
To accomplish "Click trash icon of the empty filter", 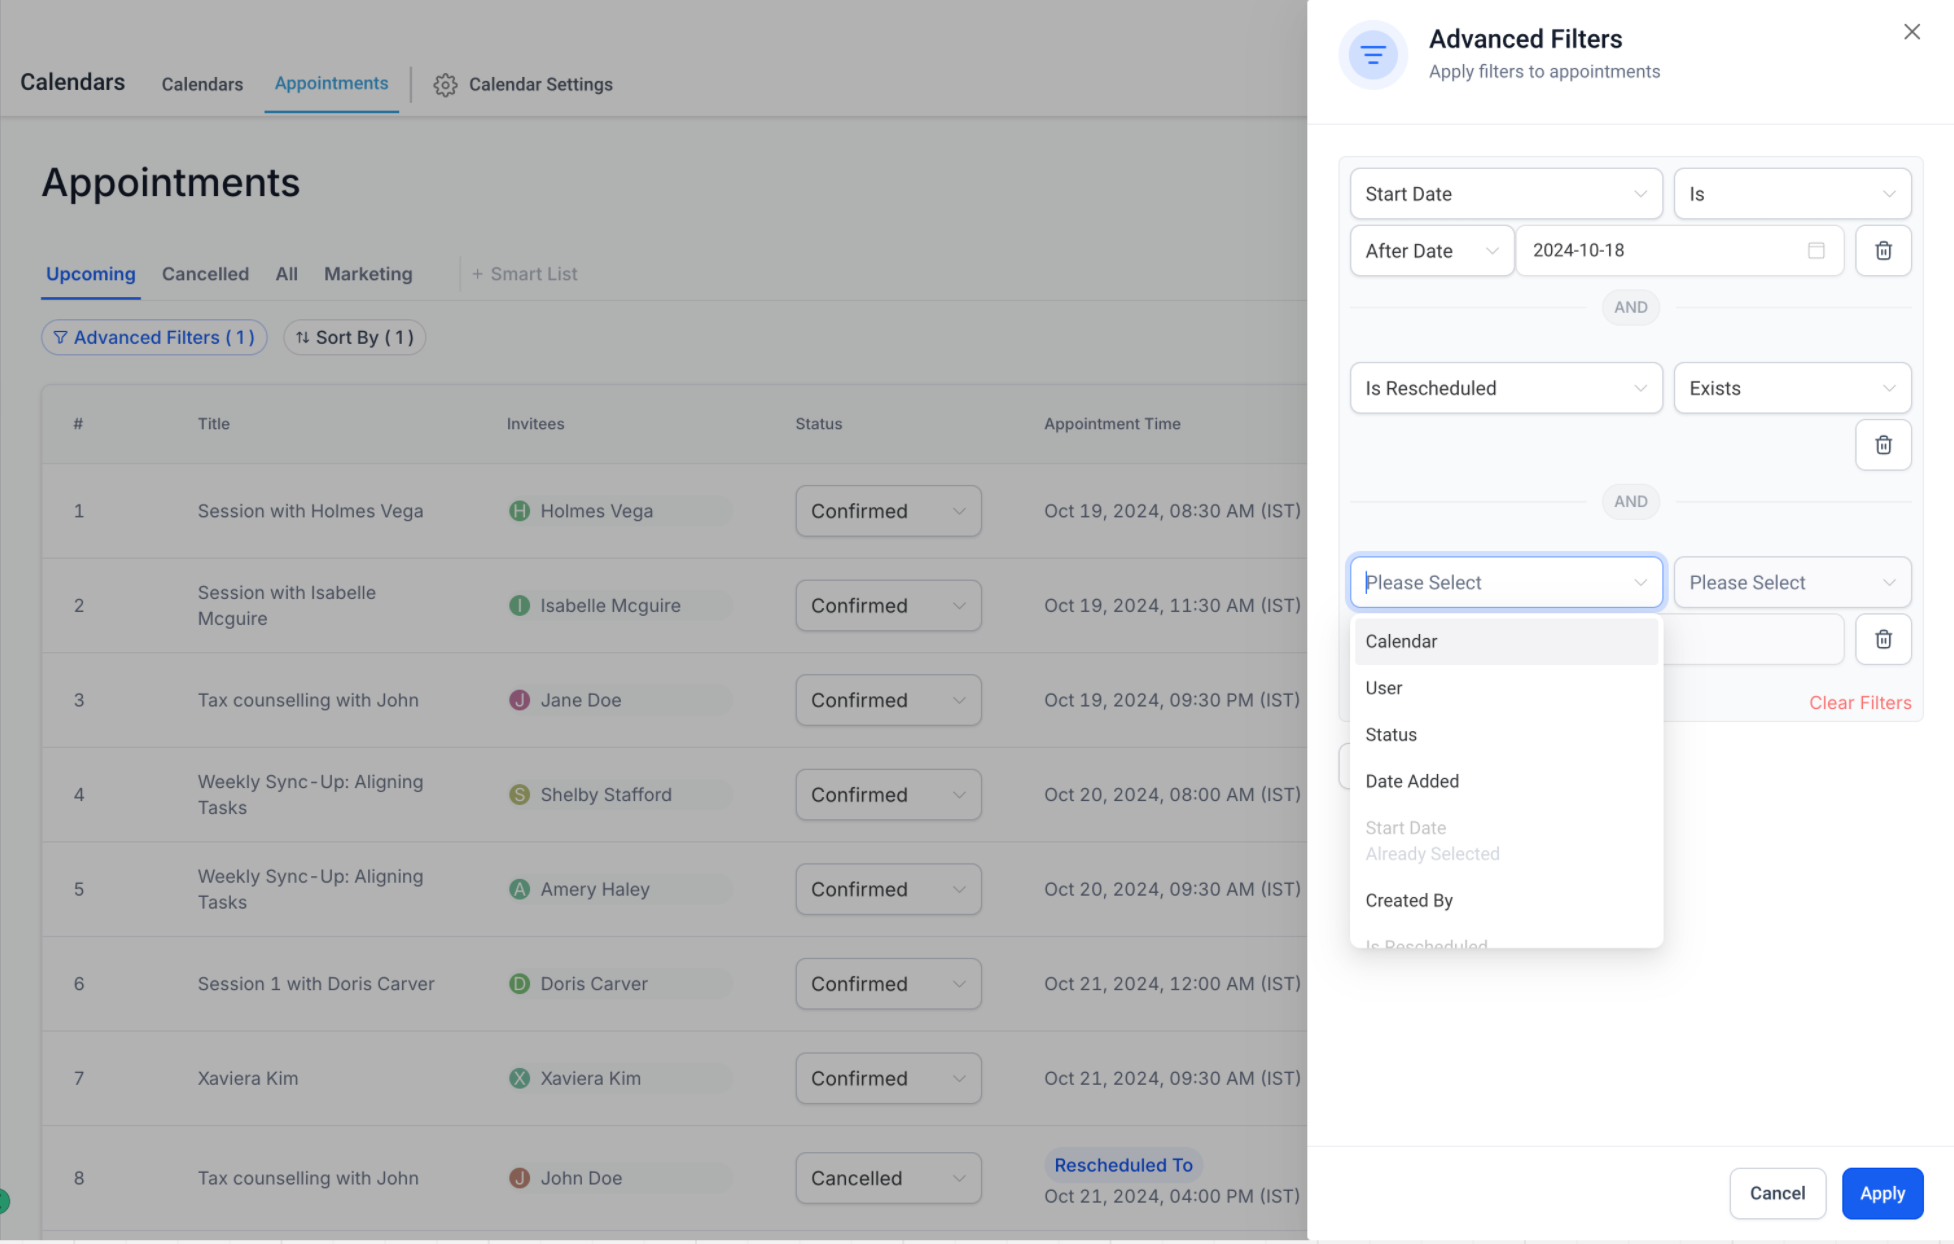I will [1882, 639].
